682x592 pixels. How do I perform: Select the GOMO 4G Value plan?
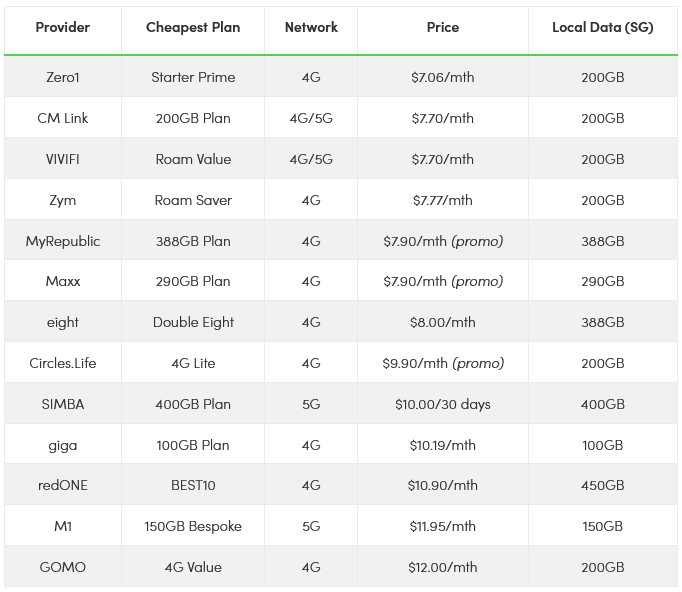point(193,567)
